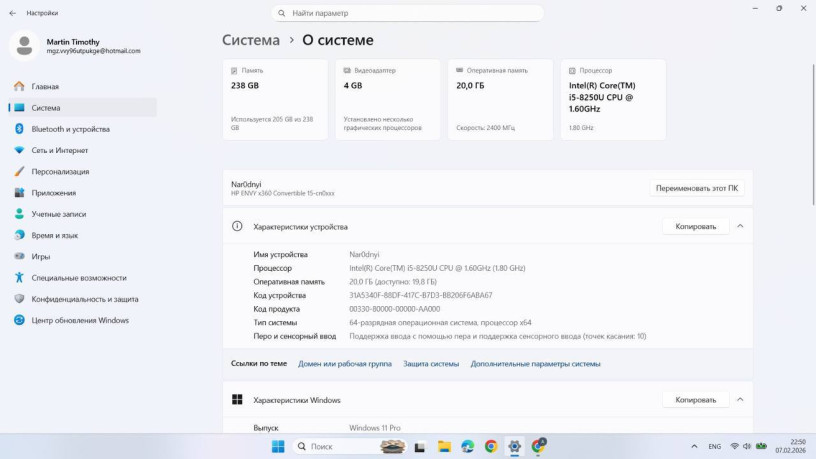Open the Bluetooth и устройства section
Screen dimensions: 816x459
tap(70, 129)
